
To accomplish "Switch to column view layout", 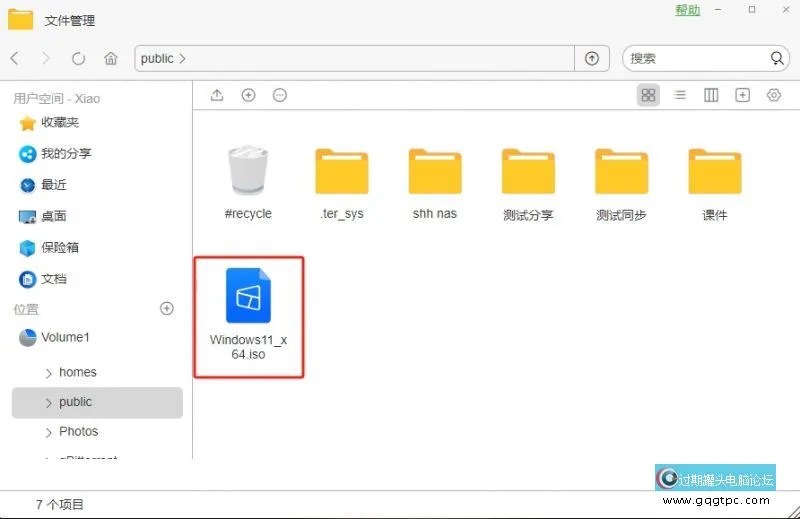I will [711, 95].
